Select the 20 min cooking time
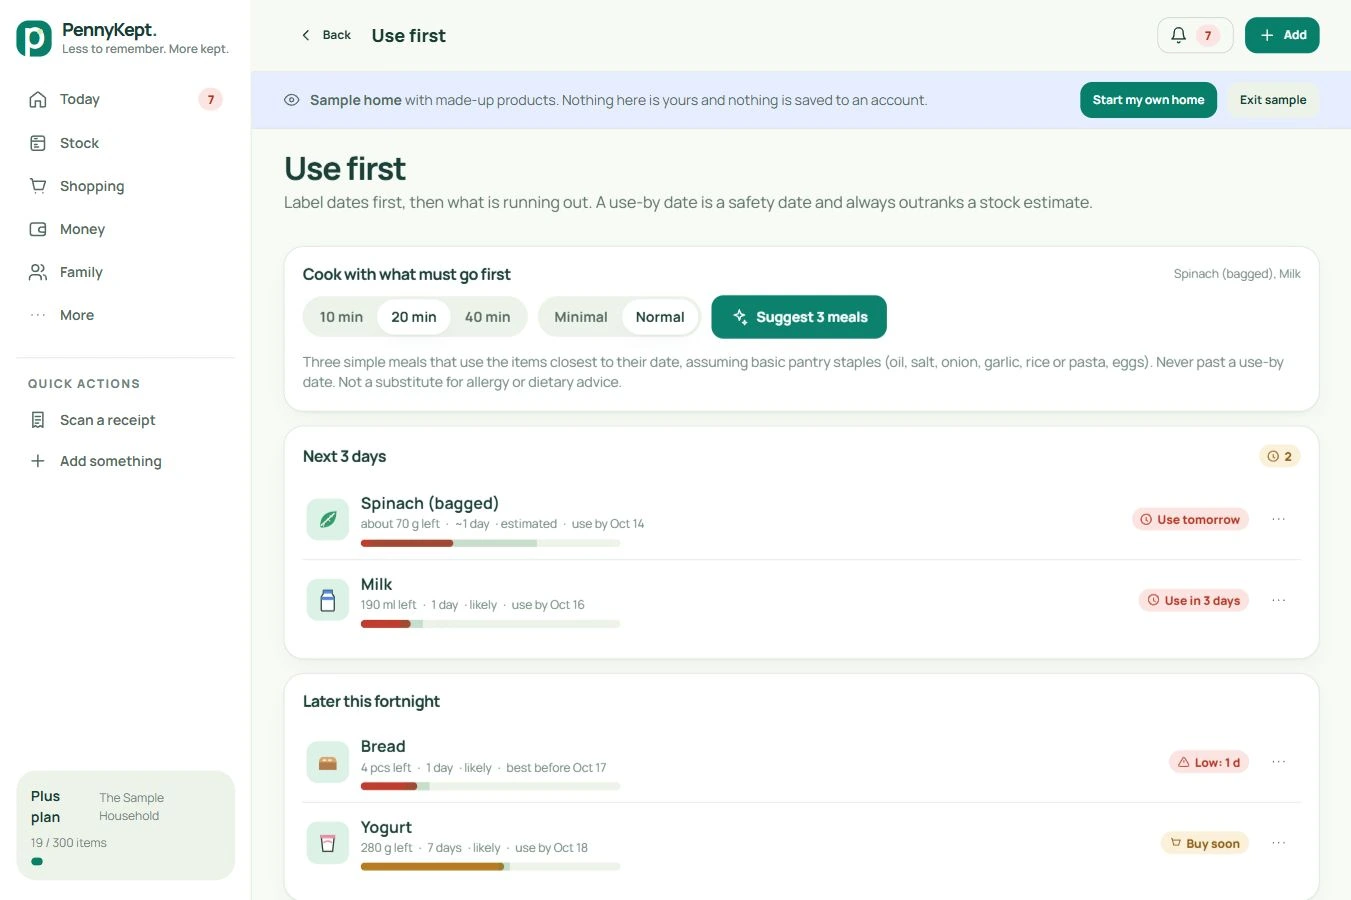 [x=414, y=317]
